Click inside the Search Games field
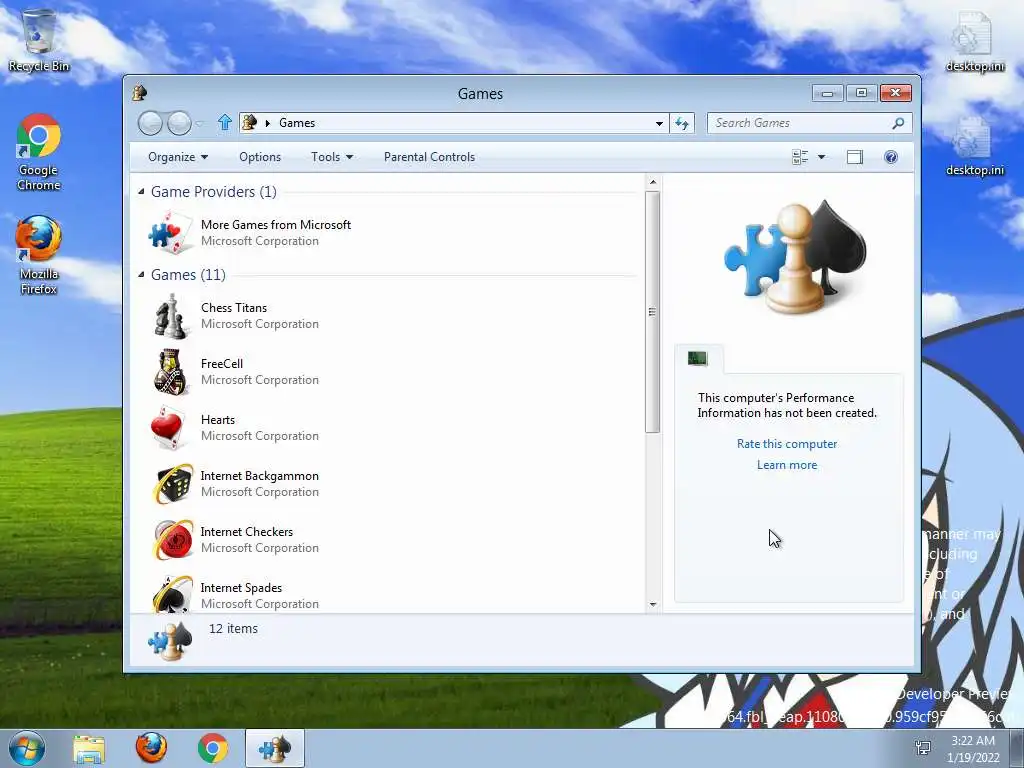 tap(800, 123)
